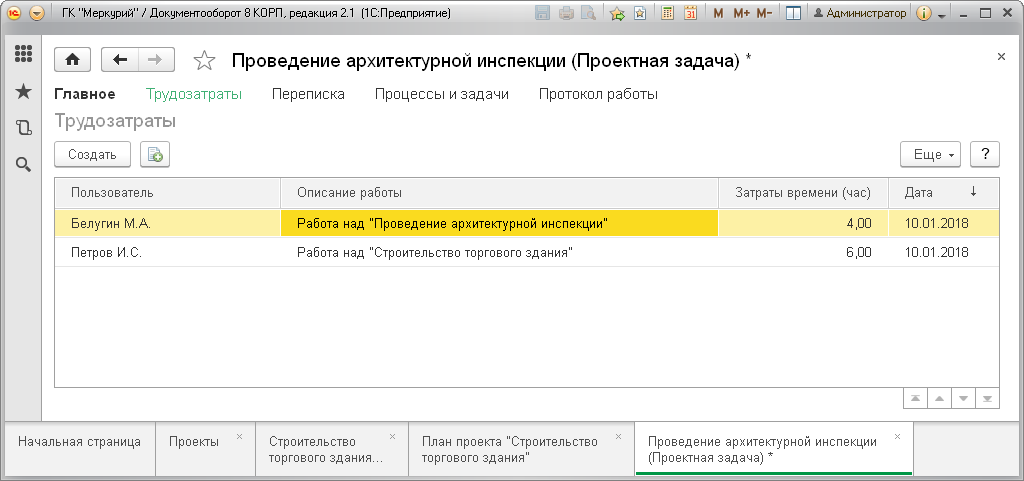Select 'Работа над "Проведение архитектурной инспекции"' cell

pyautogui.click(x=499, y=223)
